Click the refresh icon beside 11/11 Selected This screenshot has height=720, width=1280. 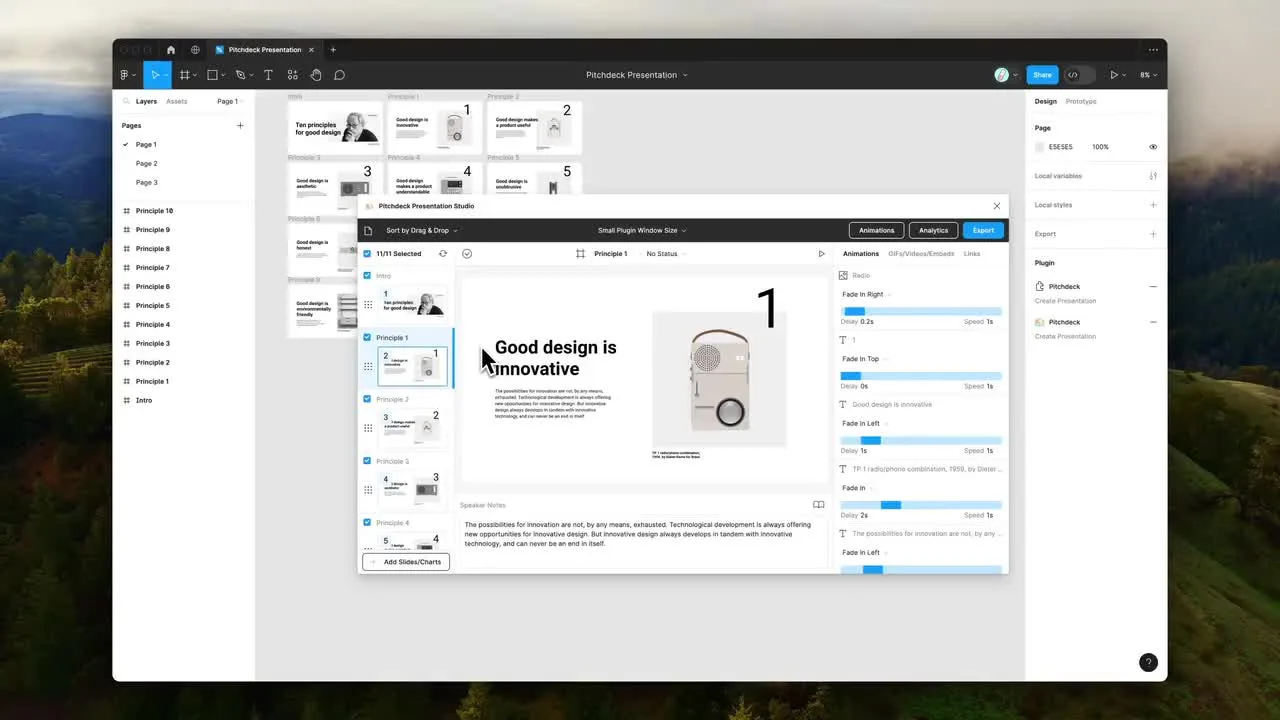pyautogui.click(x=443, y=254)
